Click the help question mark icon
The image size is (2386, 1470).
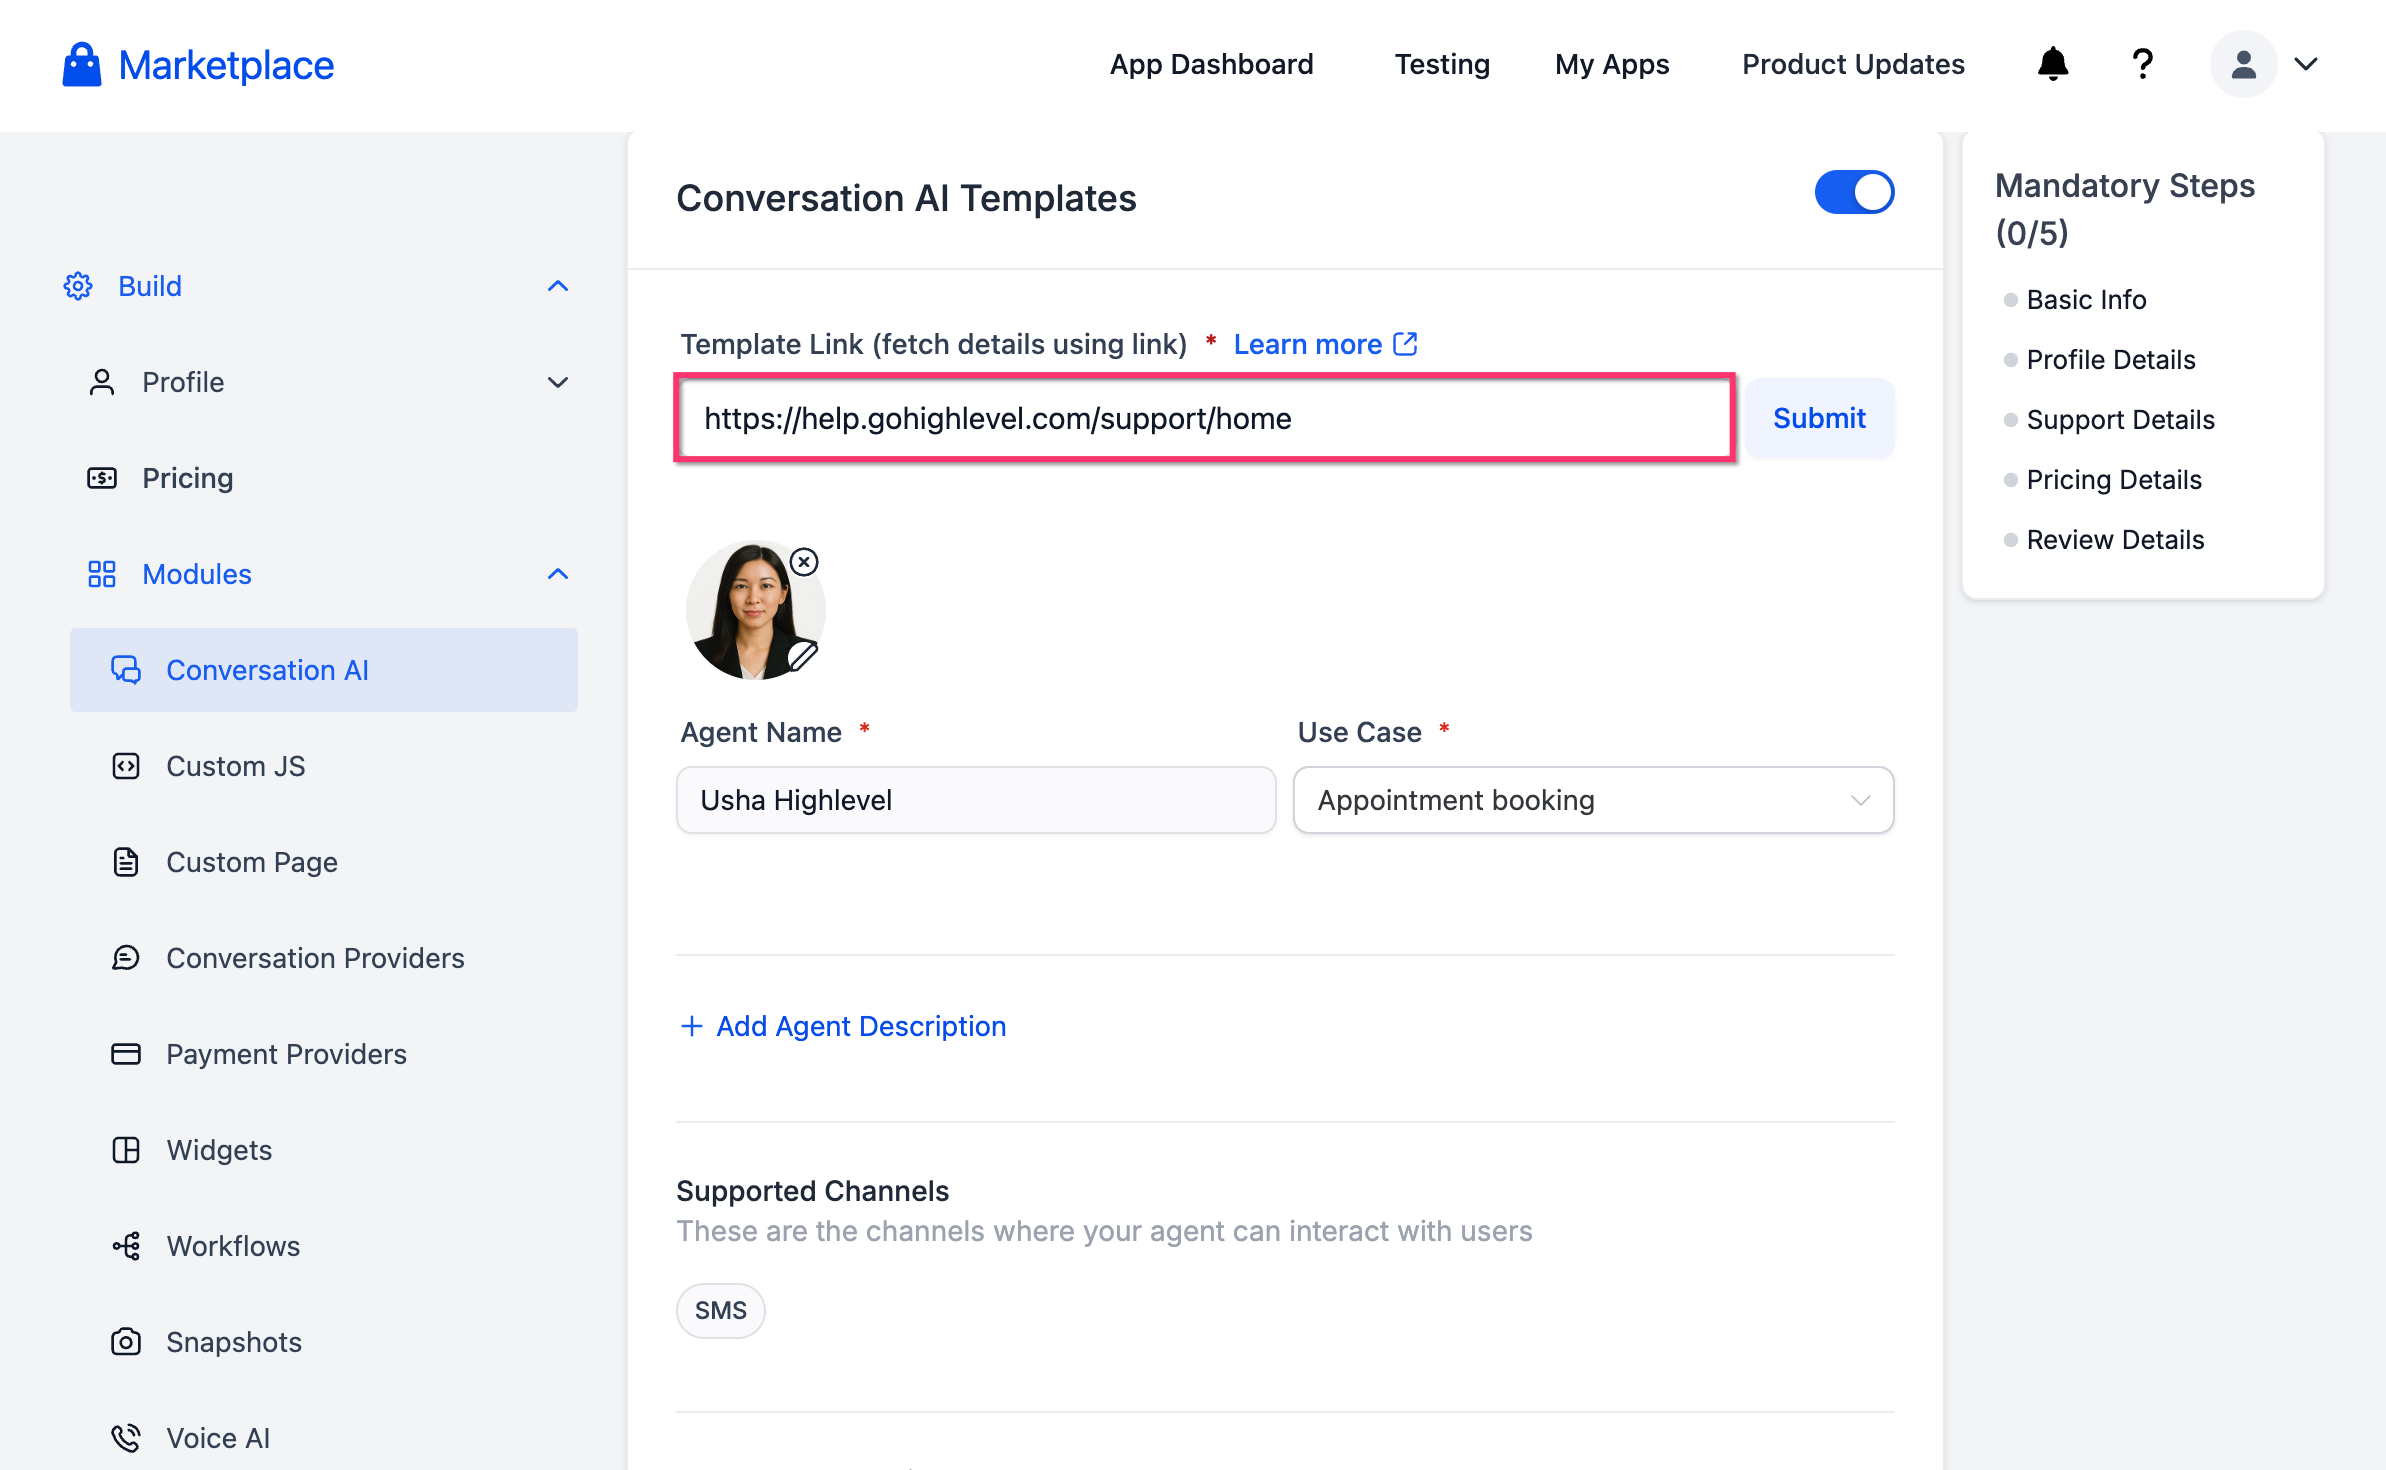[x=2142, y=64]
